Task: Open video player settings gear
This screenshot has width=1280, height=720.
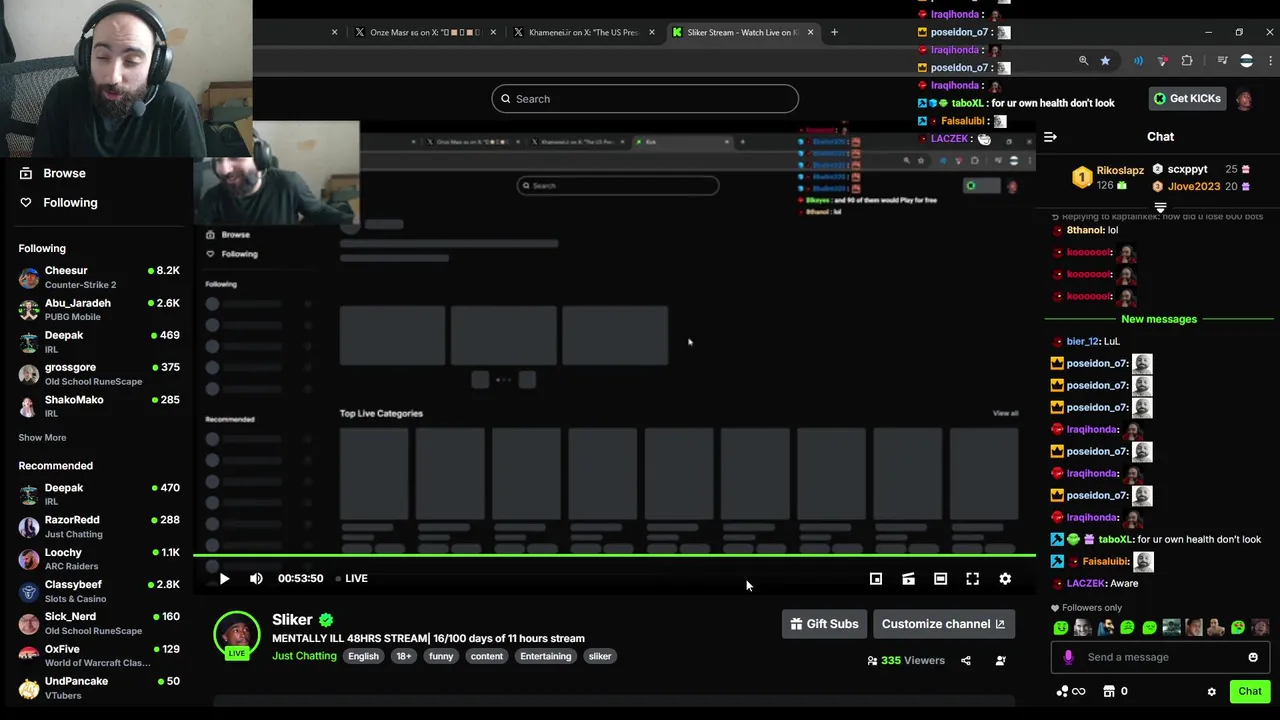Action: 1005,578
